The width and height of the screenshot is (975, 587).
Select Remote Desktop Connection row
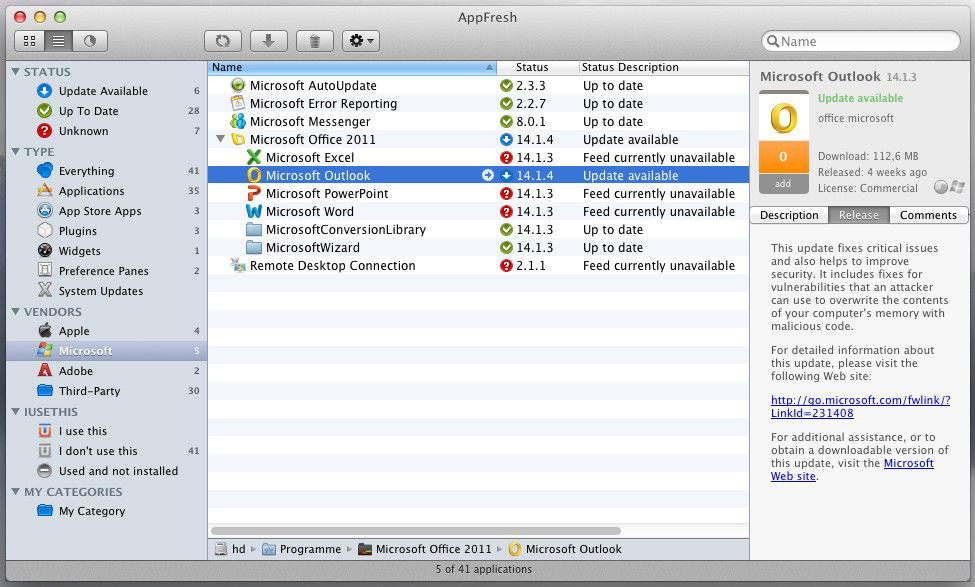(478, 266)
